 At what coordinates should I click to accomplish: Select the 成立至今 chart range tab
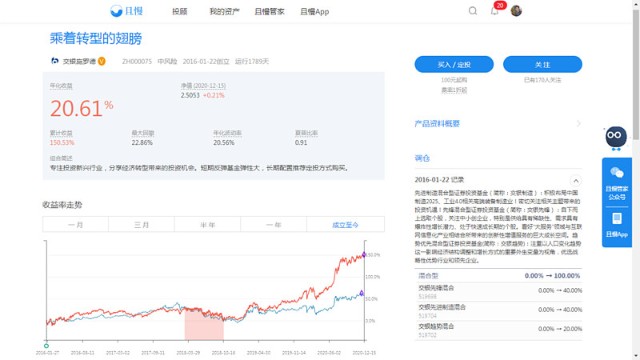coord(345,225)
